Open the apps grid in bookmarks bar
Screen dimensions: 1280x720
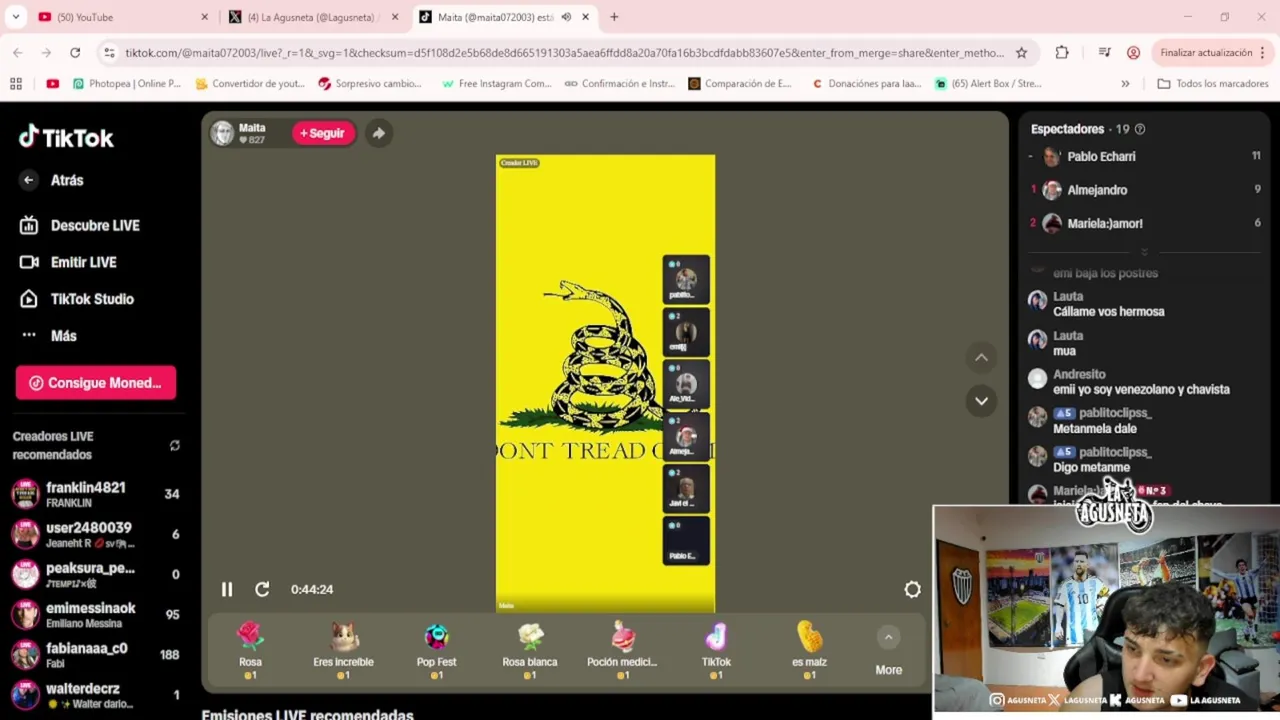click(16, 84)
